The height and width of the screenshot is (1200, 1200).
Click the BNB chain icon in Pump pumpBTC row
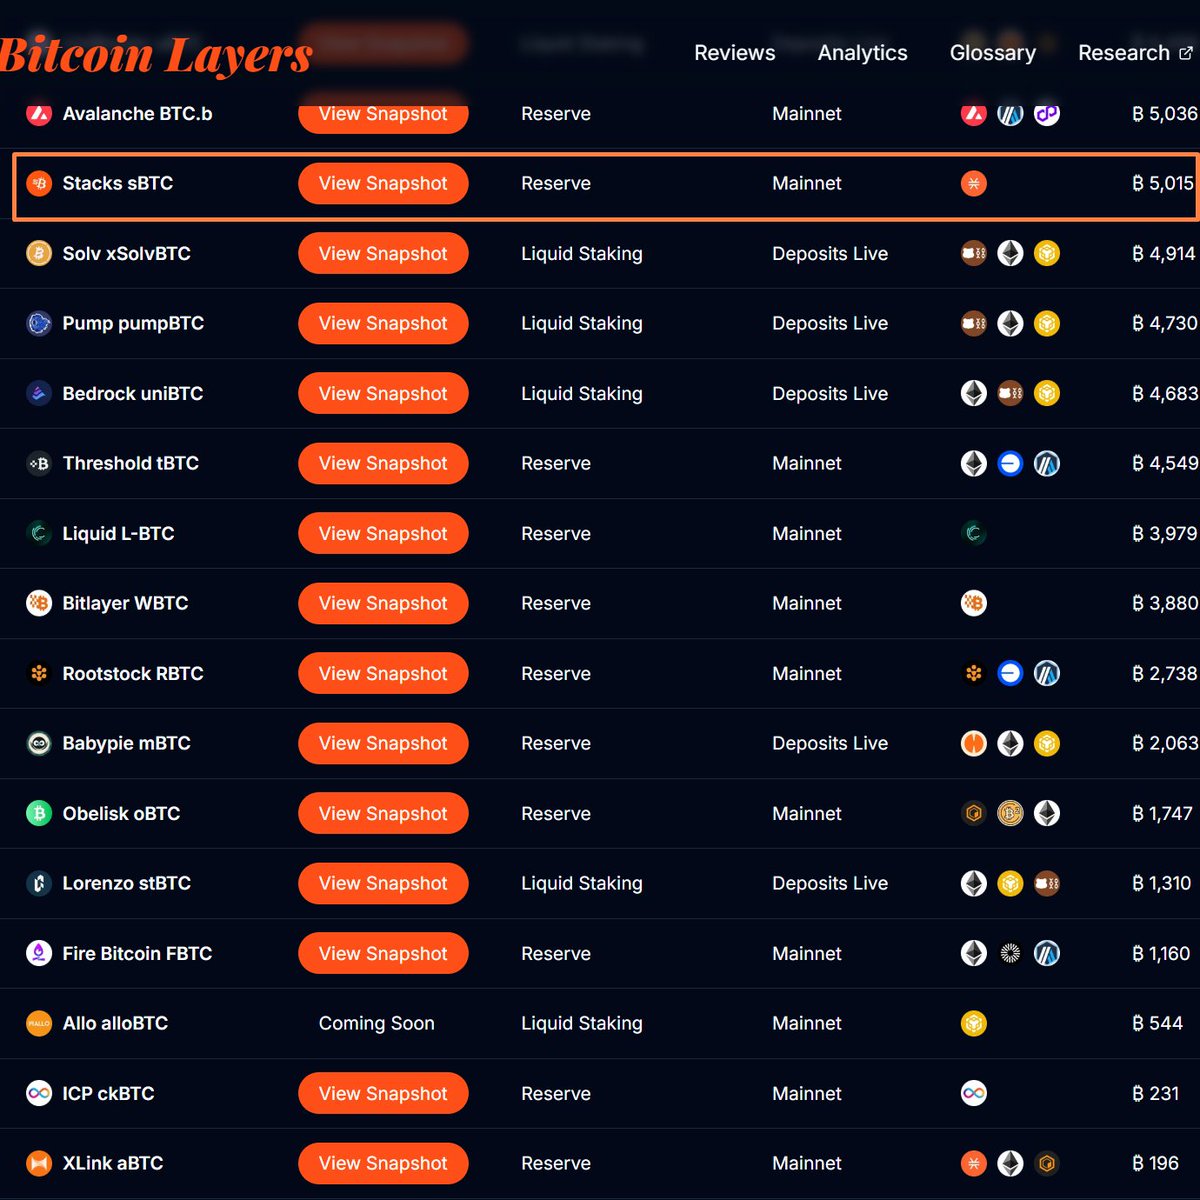click(1047, 324)
